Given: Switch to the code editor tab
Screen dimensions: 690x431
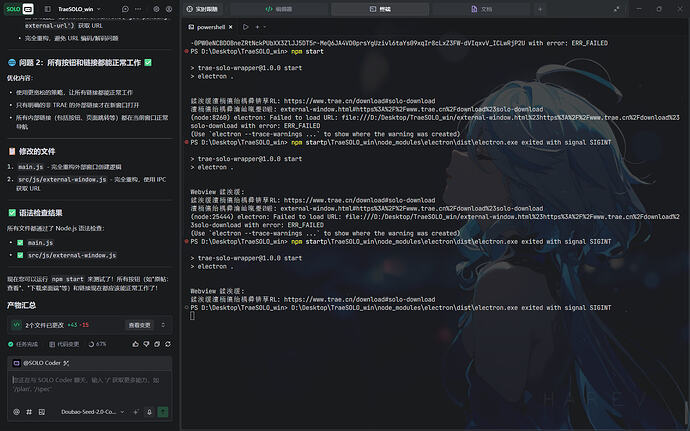Looking at the screenshot, I should (x=279, y=9).
